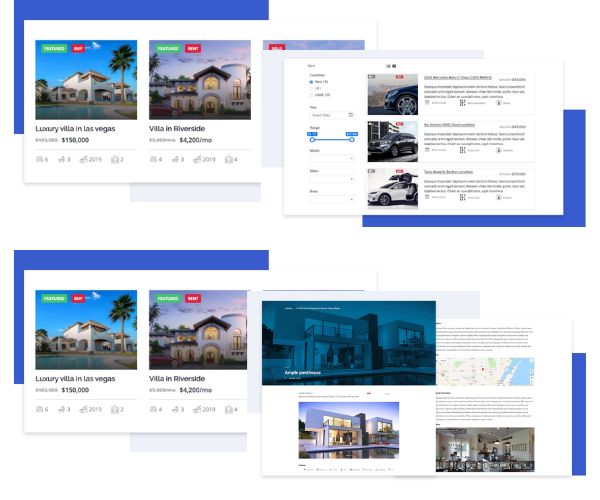Click calendar year icon on Tesla listing

(x=428, y=197)
